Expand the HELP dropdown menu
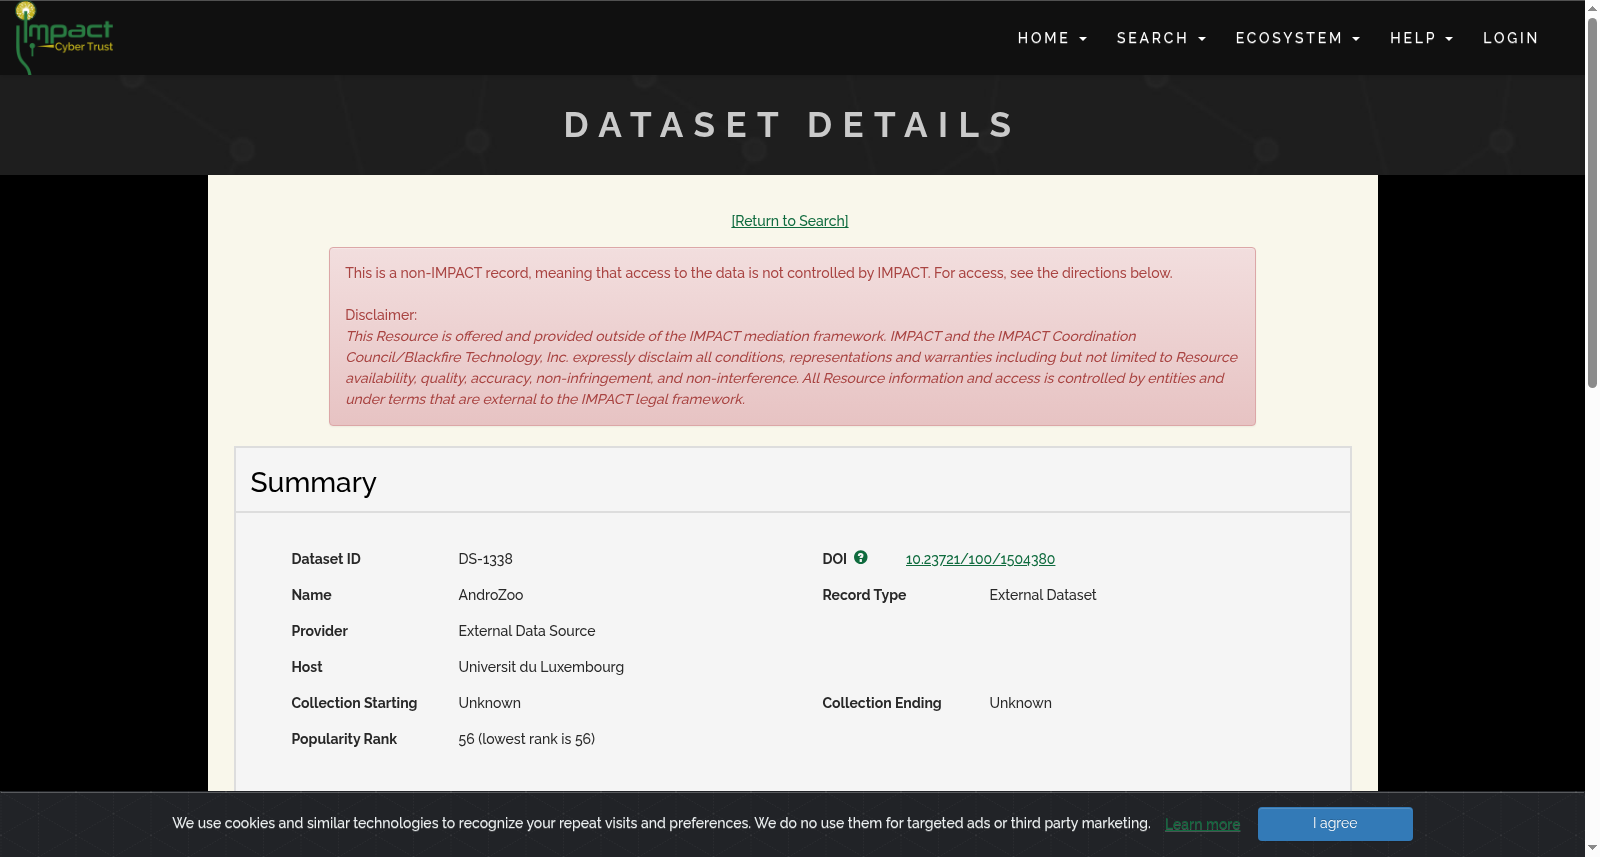This screenshot has width=1600, height=857. (x=1421, y=38)
